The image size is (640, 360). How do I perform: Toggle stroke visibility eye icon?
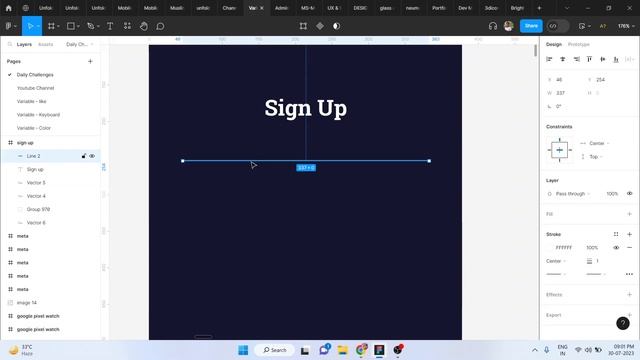pyautogui.click(x=616, y=248)
